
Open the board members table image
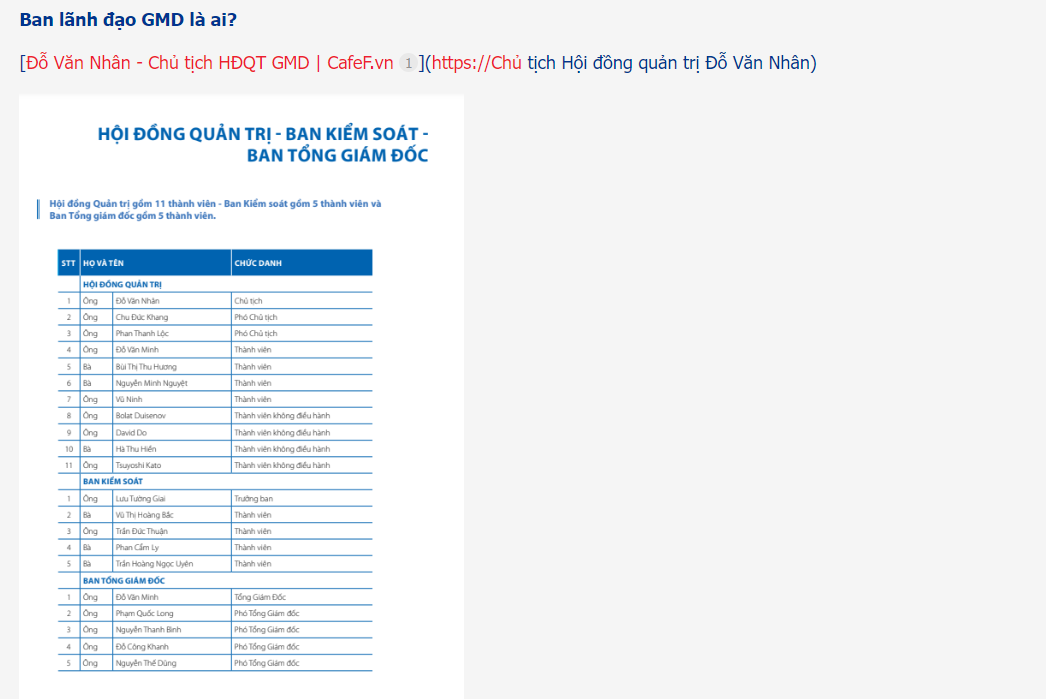point(241,397)
